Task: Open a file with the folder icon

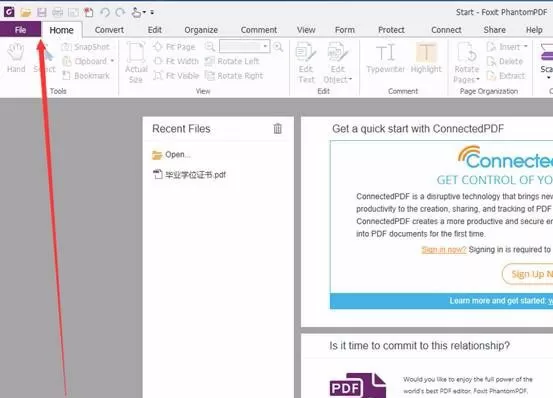Action: [x=25, y=13]
